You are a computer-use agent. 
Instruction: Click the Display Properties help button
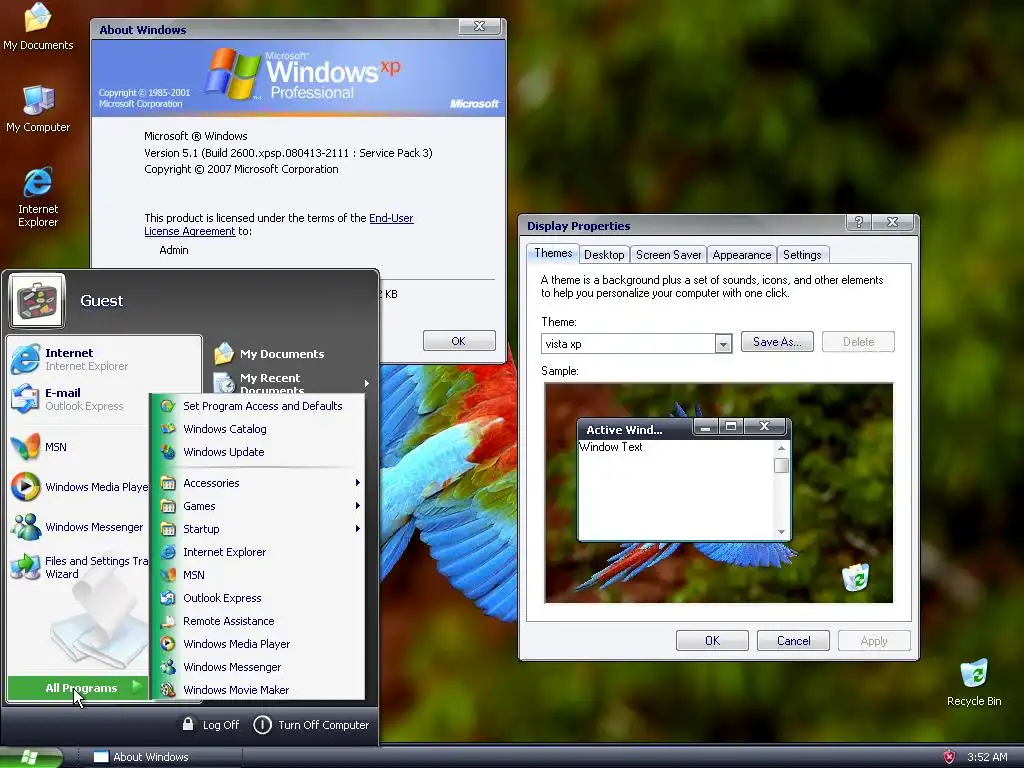pos(859,222)
